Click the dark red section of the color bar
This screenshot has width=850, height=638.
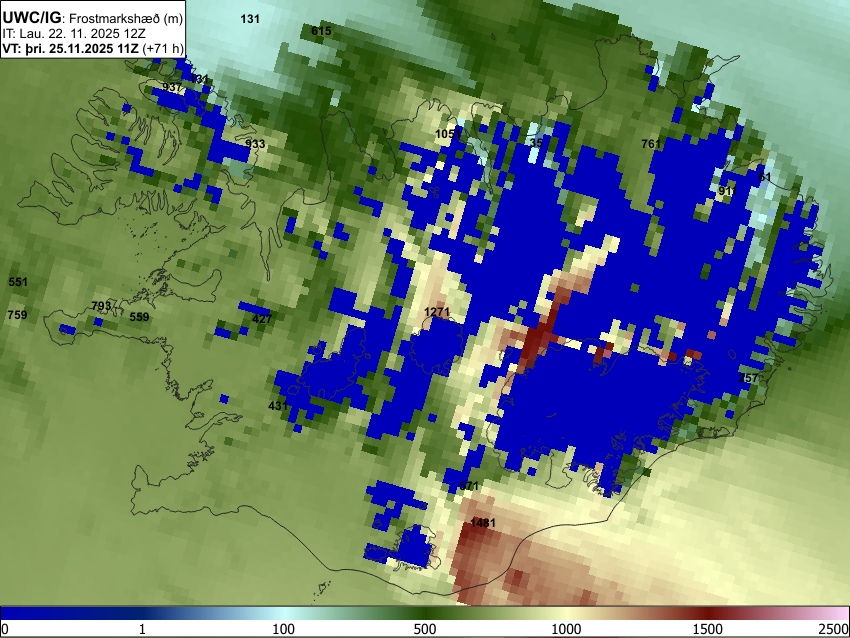point(708,613)
